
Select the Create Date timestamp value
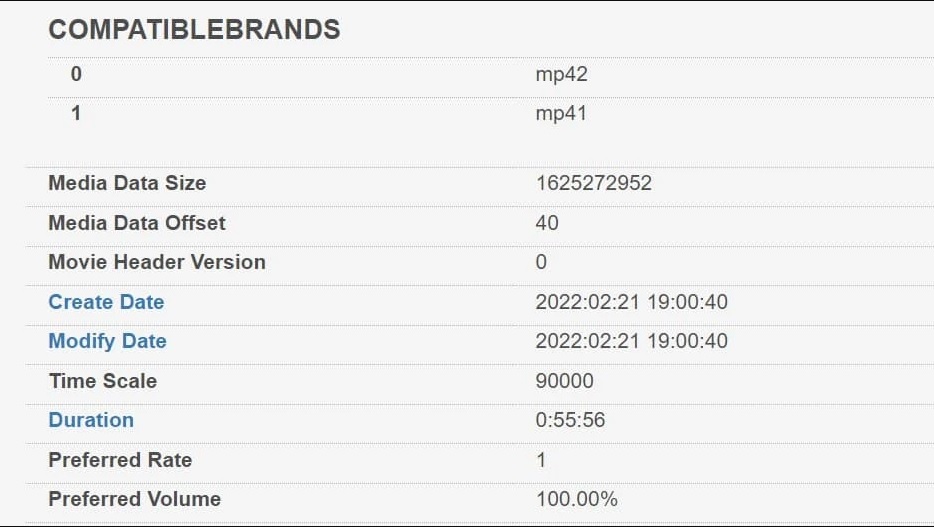point(631,302)
